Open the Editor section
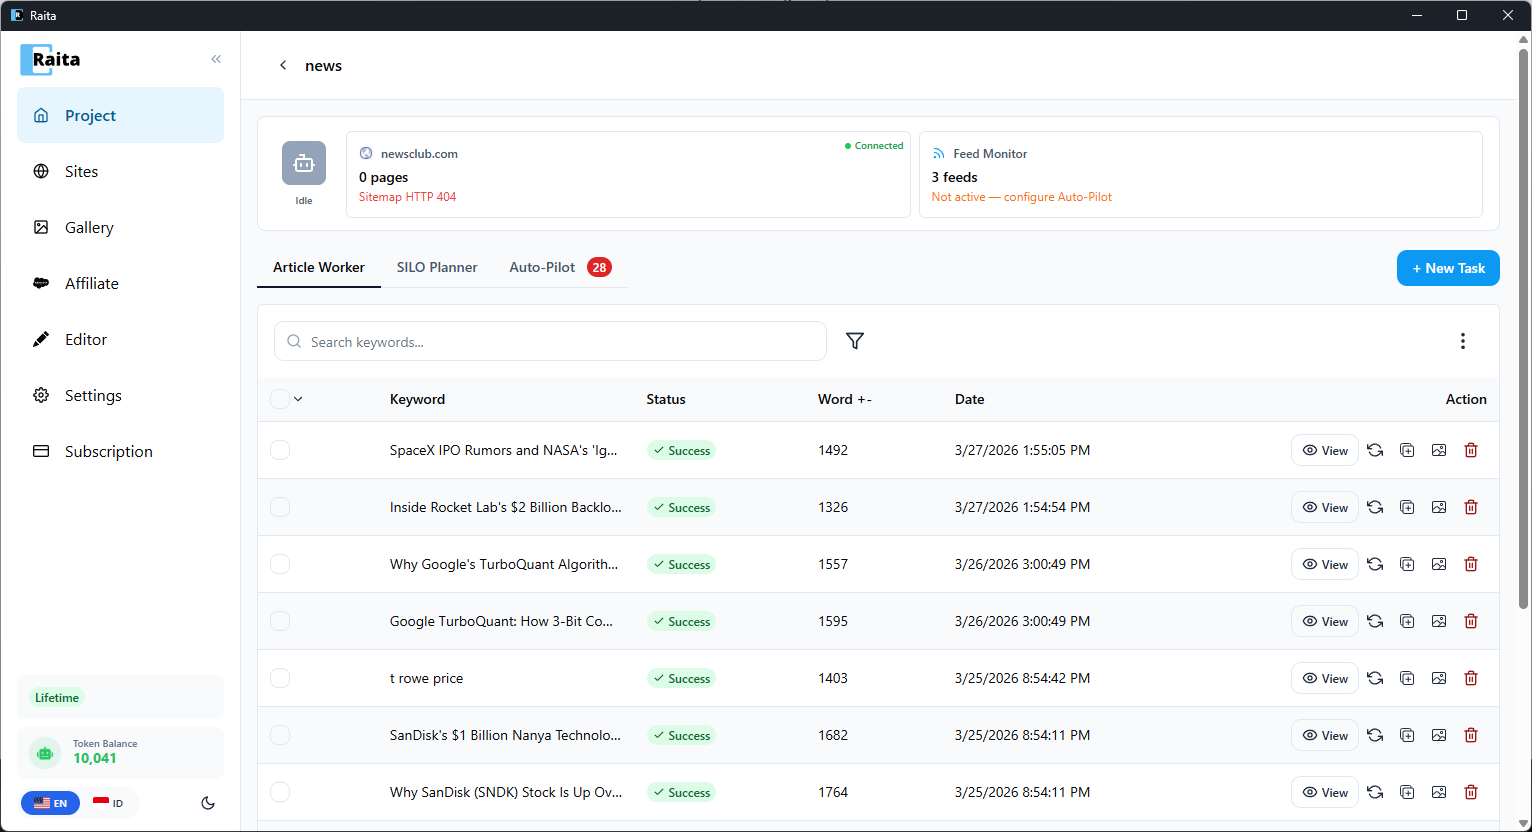Image resolution: width=1532 pixels, height=832 pixels. (x=120, y=339)
